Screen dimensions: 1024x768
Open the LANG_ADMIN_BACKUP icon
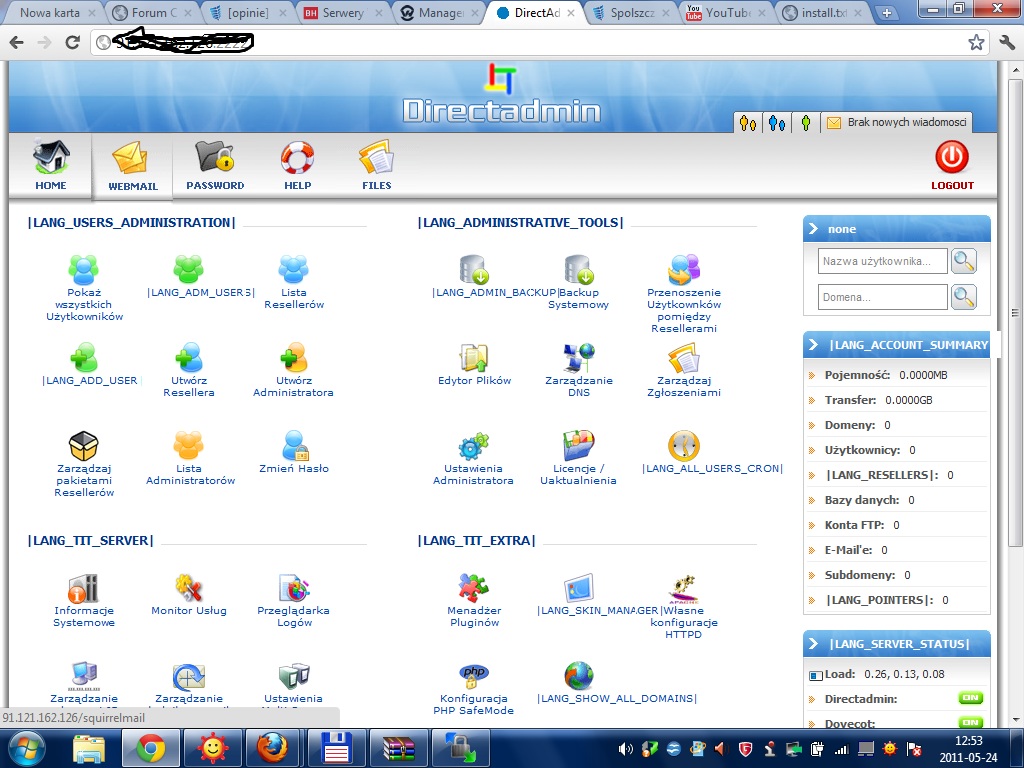point(474,269)
